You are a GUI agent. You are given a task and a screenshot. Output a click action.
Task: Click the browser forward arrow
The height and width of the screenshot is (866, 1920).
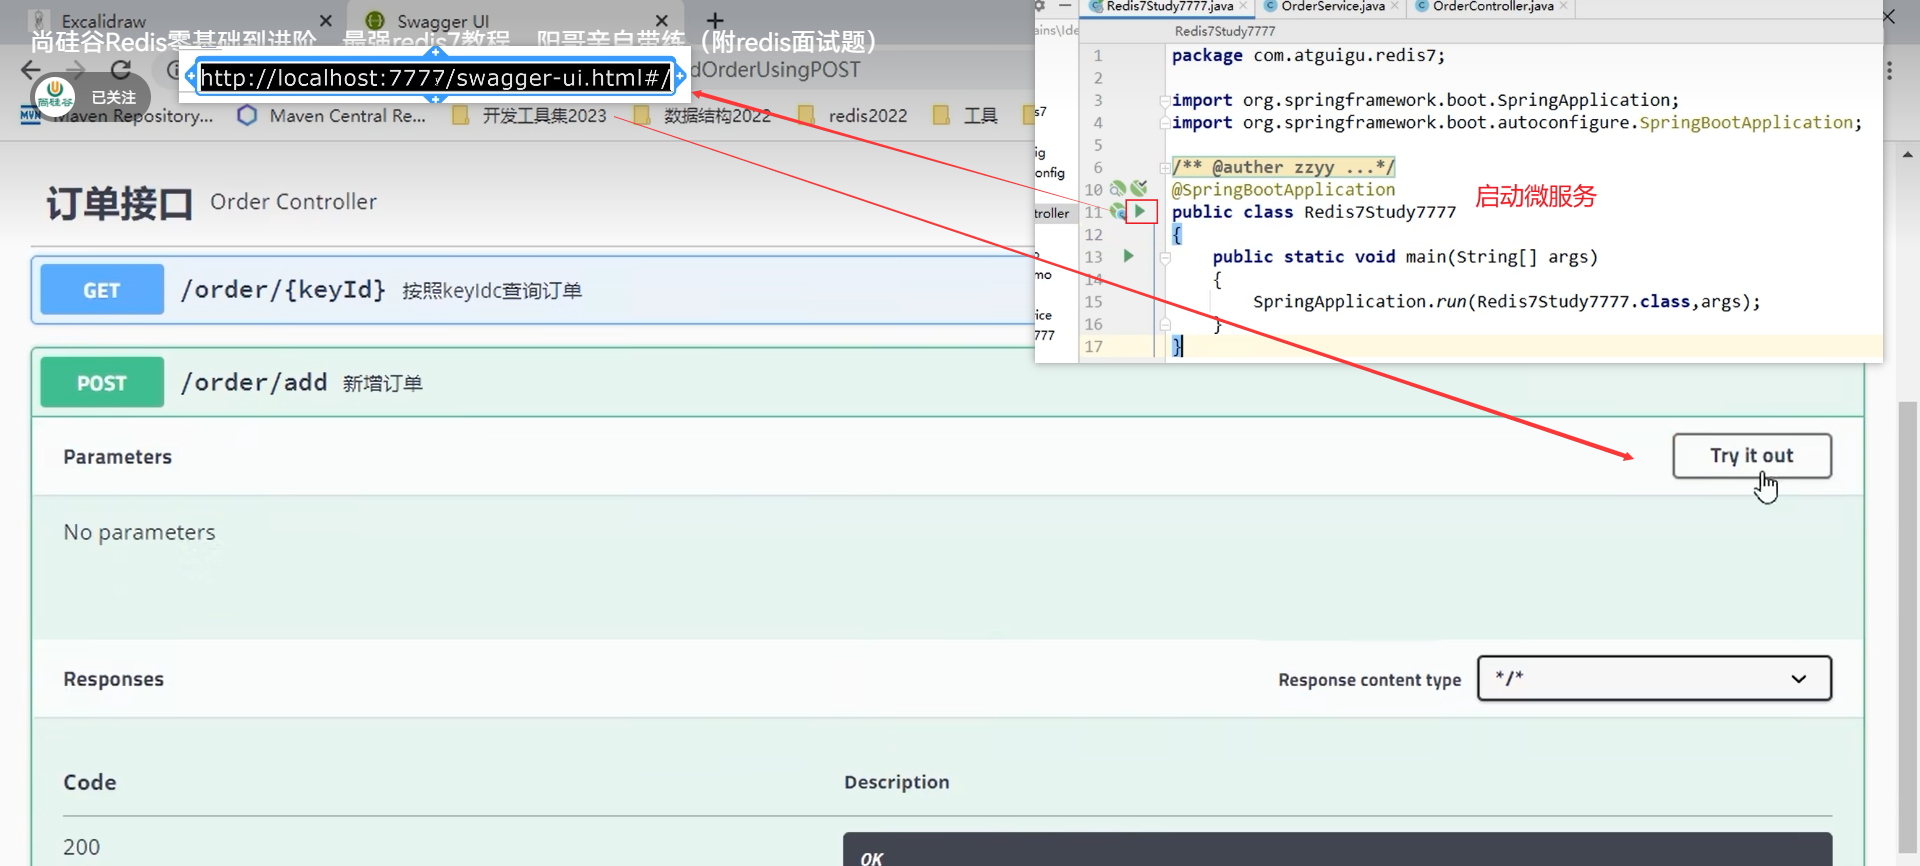(75, 70)
